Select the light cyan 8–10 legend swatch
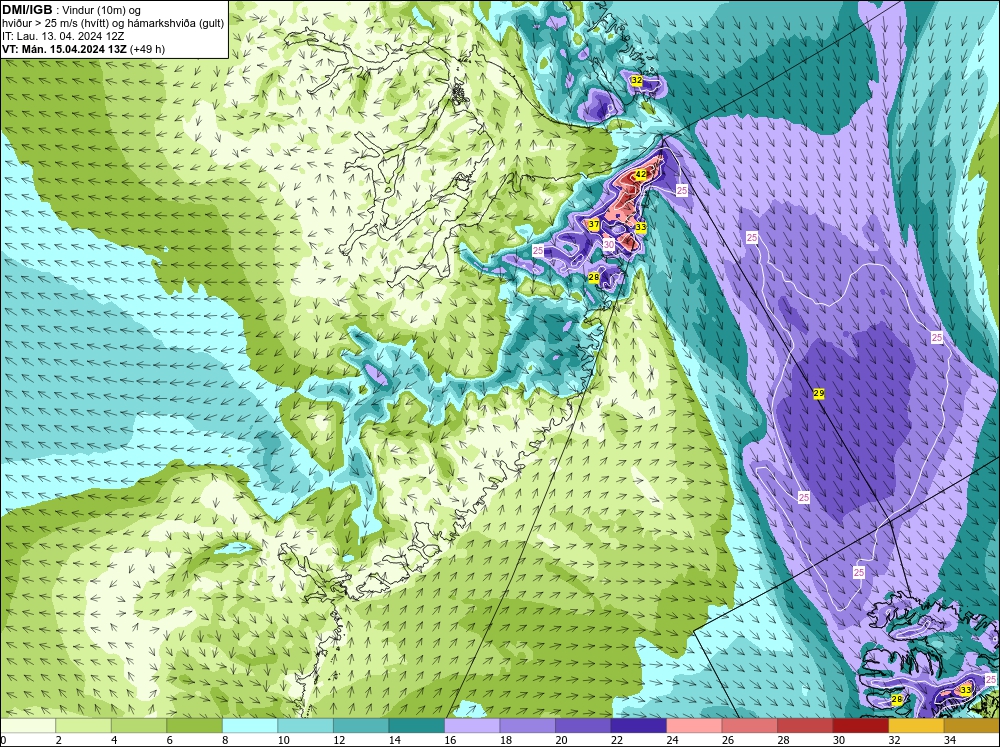The image size is (1000, 747). (x=250, y=725)
